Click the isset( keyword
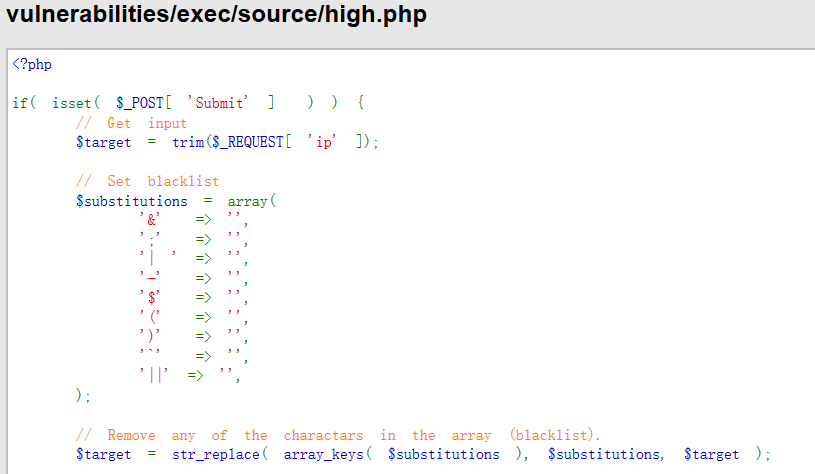This screenshot has width=815, height=474. 76,103
